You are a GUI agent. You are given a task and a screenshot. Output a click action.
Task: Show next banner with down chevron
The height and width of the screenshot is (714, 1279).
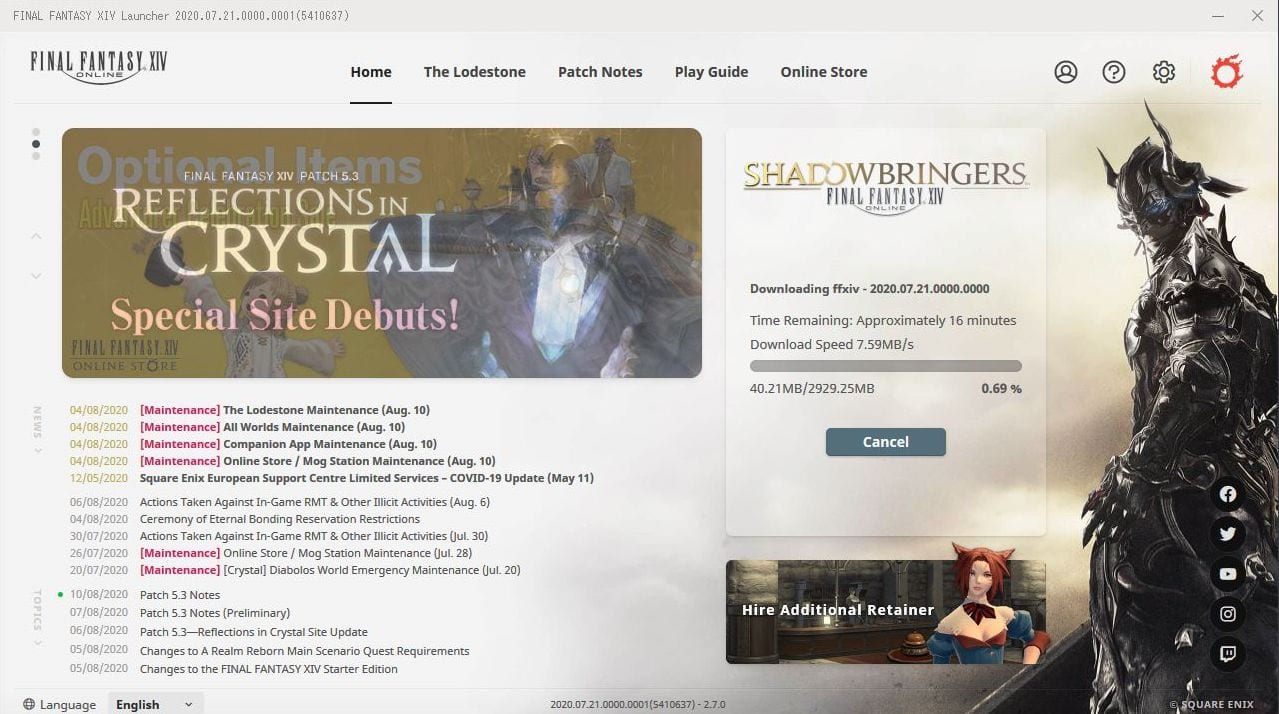[36, 276]
